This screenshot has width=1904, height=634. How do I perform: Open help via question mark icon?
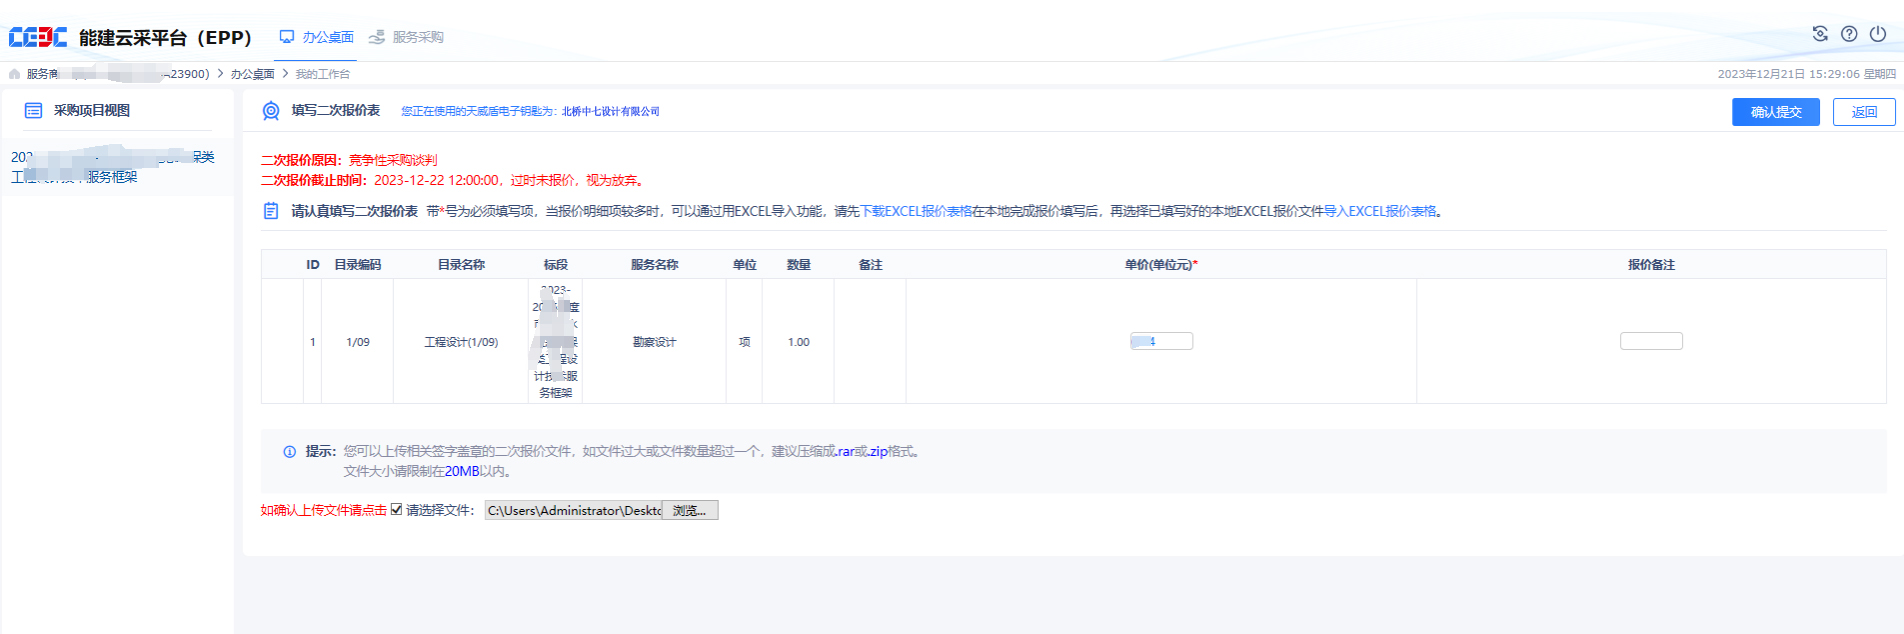tap(1849, 34)
